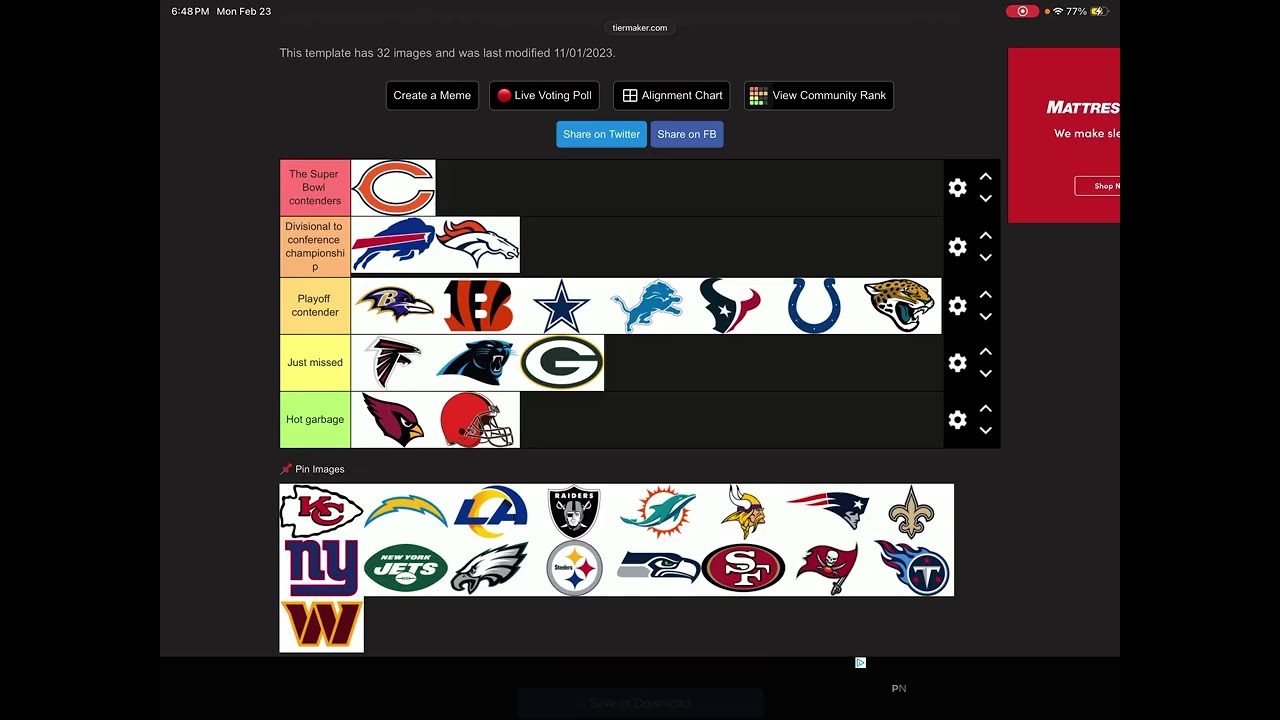Select the Atlanta Falcons logo
Image resolution: width=1280 pixels, height=720 pixels.
(x=393, y=363)
